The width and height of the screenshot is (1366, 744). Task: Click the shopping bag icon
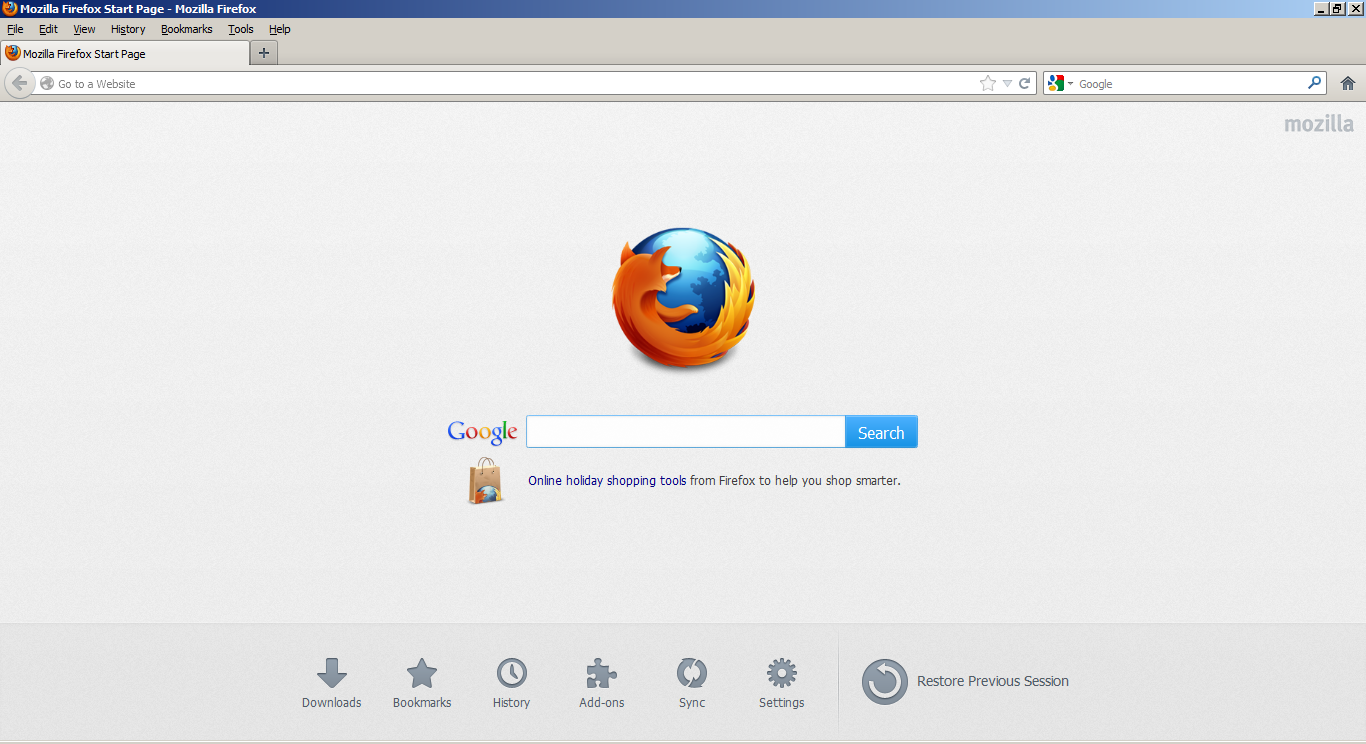tap(485, 480)
